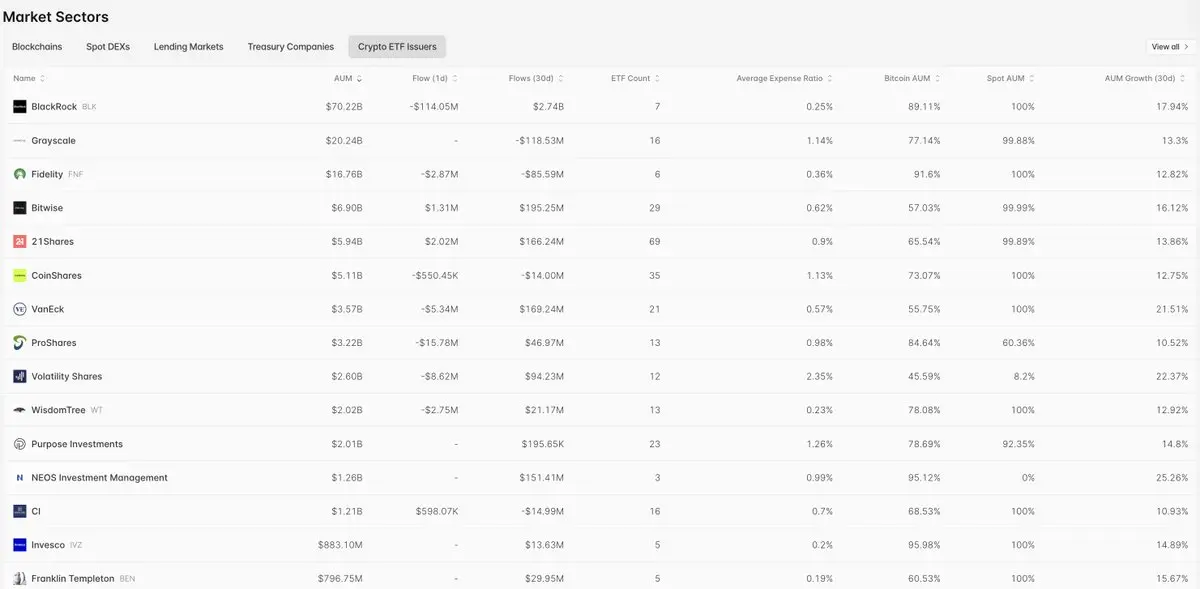Open the Bitwise issuer link
This screenshot has width=1200, height=589.
click(47, 208)
